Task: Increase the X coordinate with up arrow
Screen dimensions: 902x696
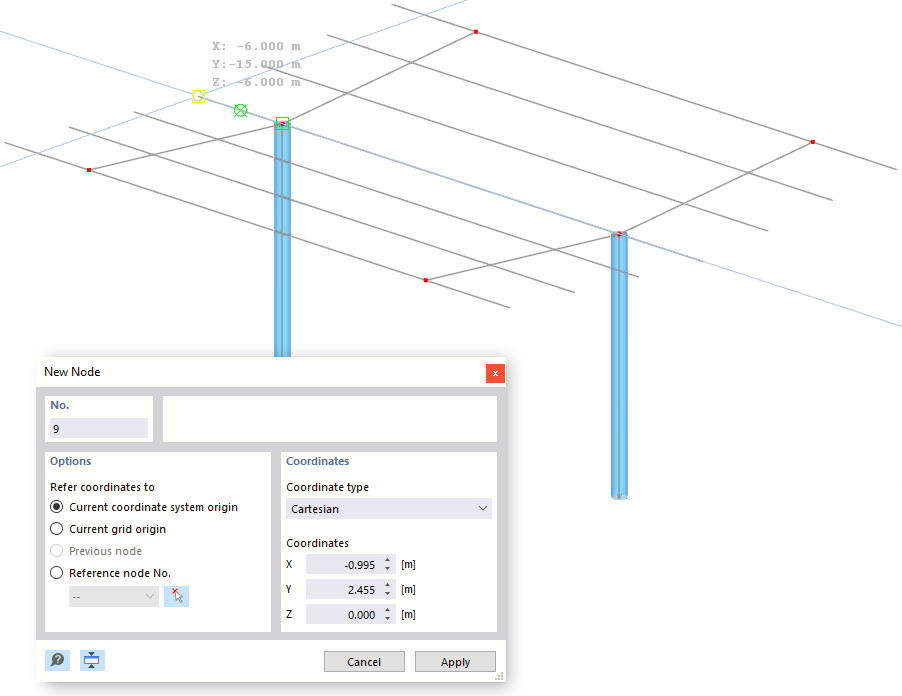Action: (388, 560)
